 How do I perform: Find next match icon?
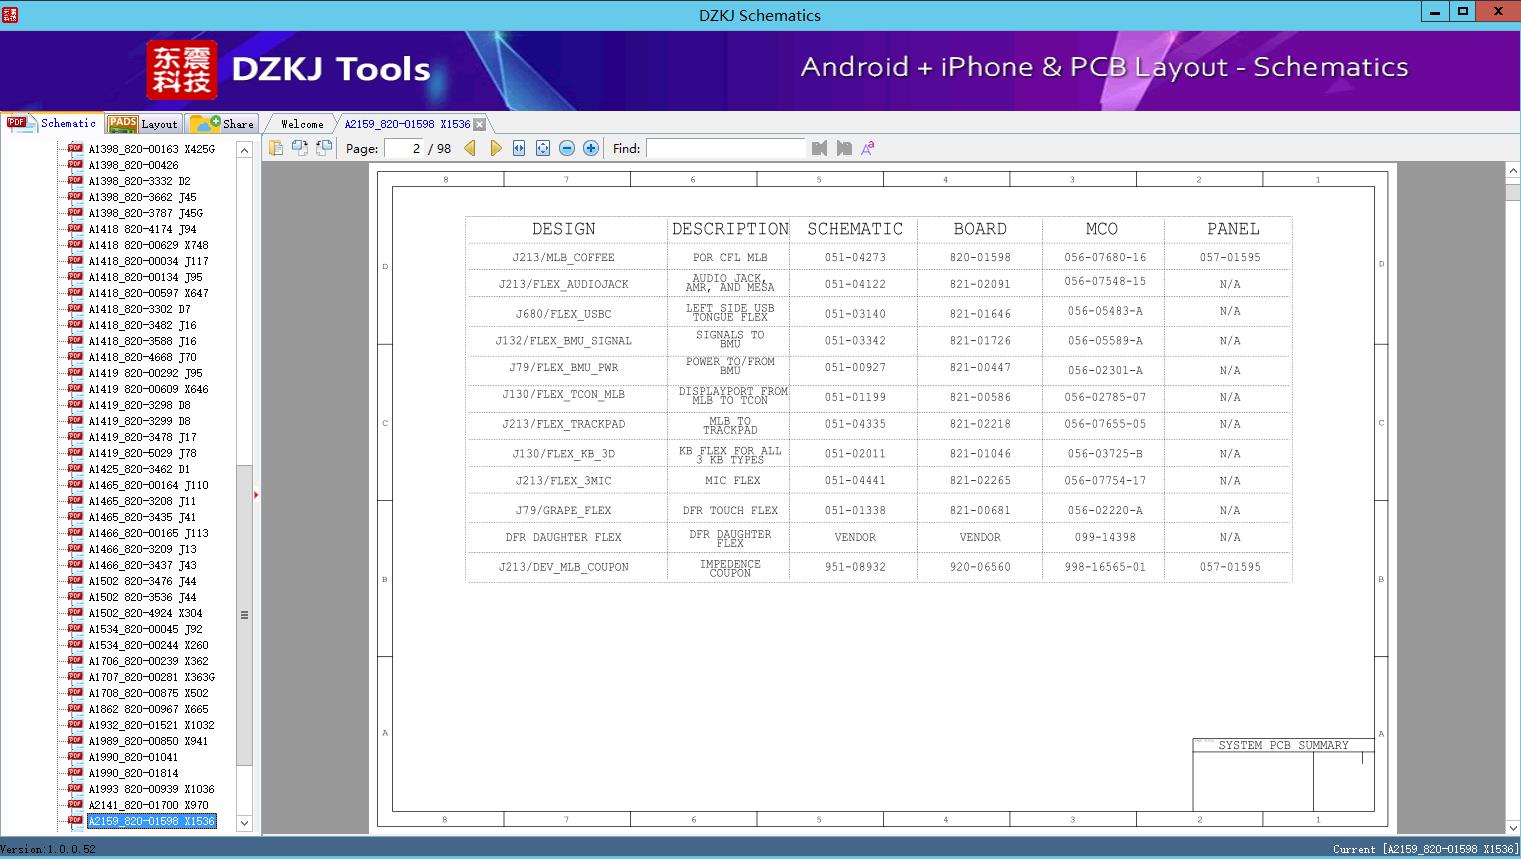(x=844, y=148)
